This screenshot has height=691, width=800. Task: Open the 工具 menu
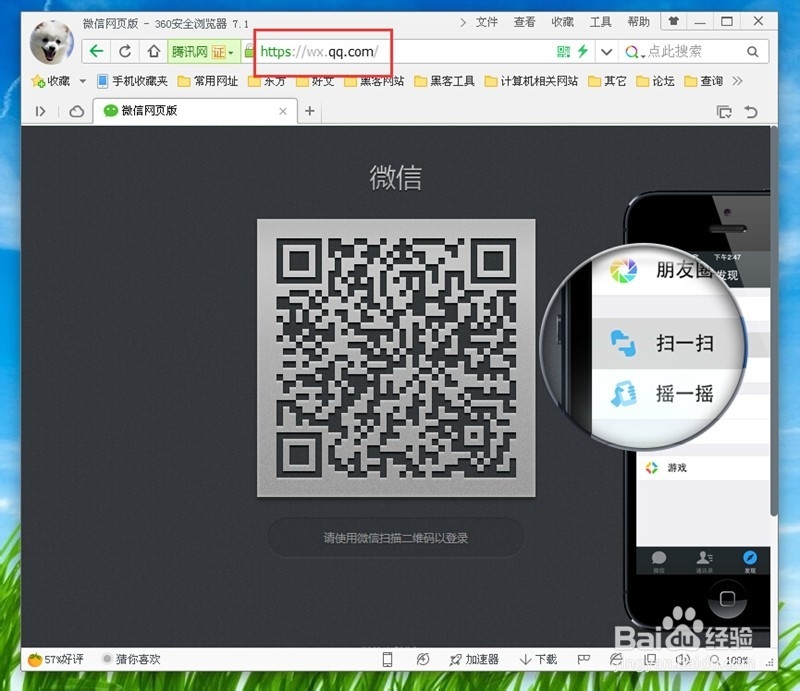click(601, 22)
